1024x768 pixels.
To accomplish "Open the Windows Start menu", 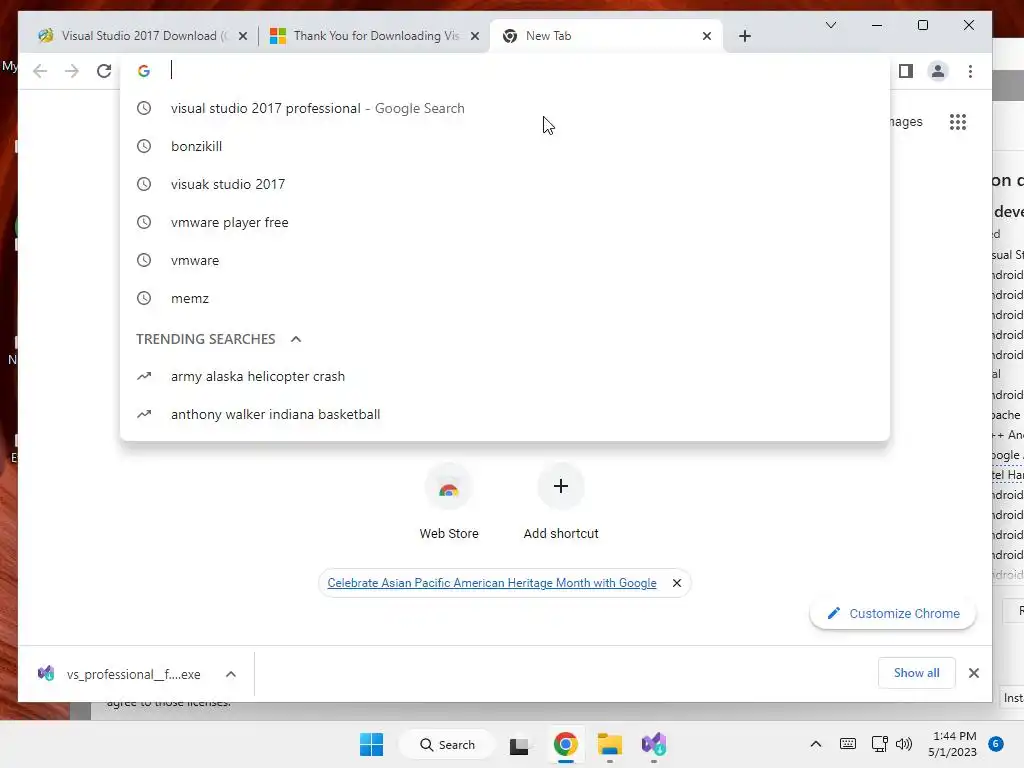I will coord(372,744).
